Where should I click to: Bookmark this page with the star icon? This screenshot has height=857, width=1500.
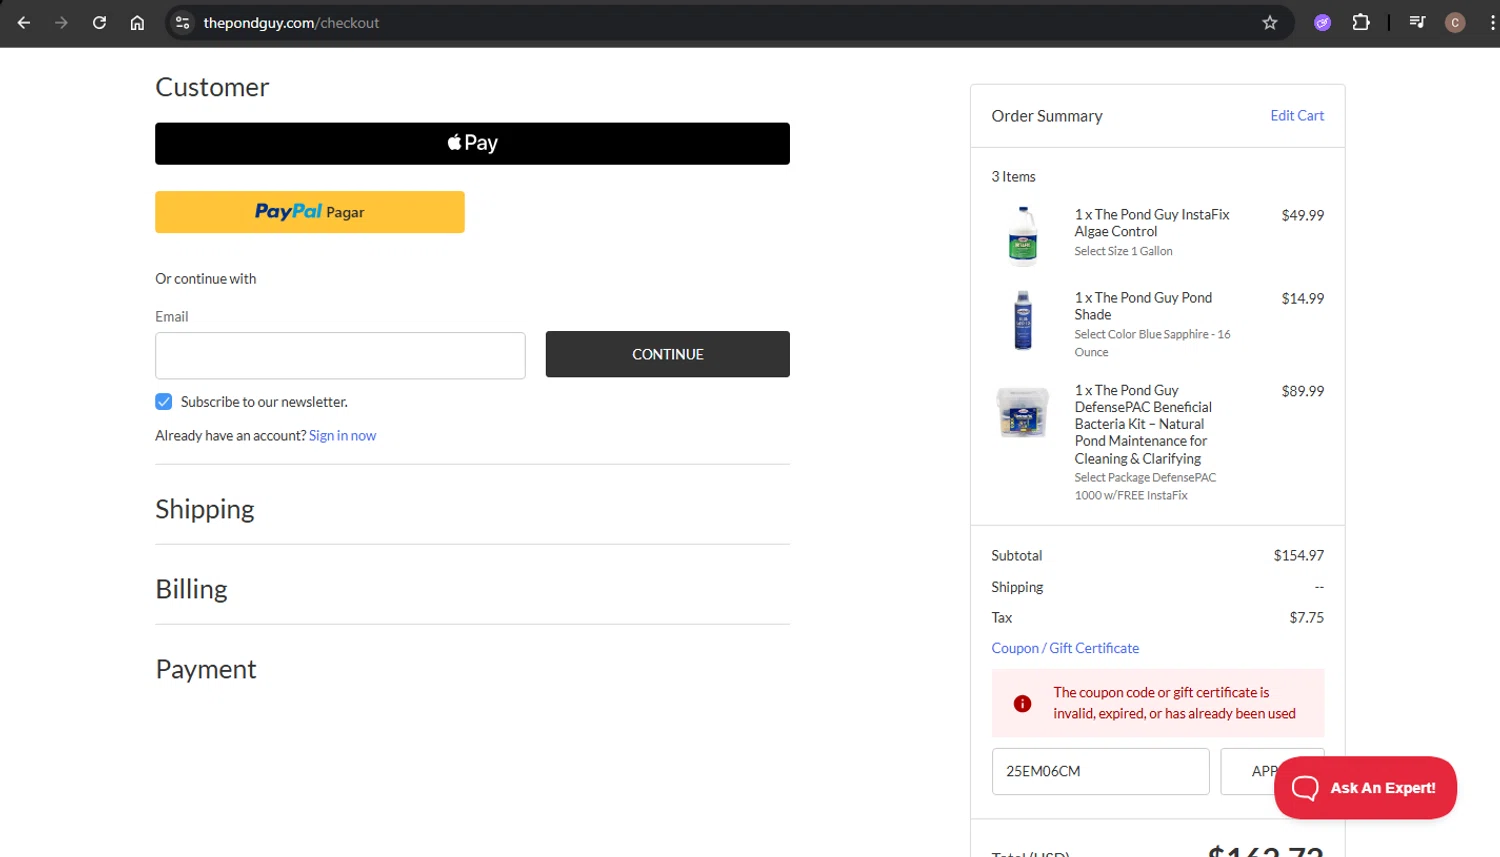point(1270,22)
